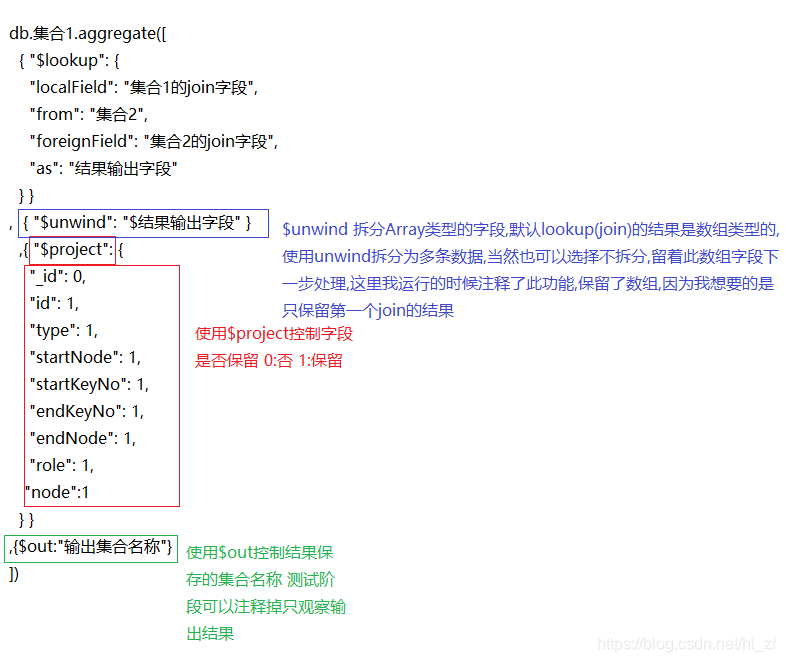This screenshot has height=662, width=786.
Task: Click the line 'db.集合1.aggregate(['
Action: (x=88, y=34)
